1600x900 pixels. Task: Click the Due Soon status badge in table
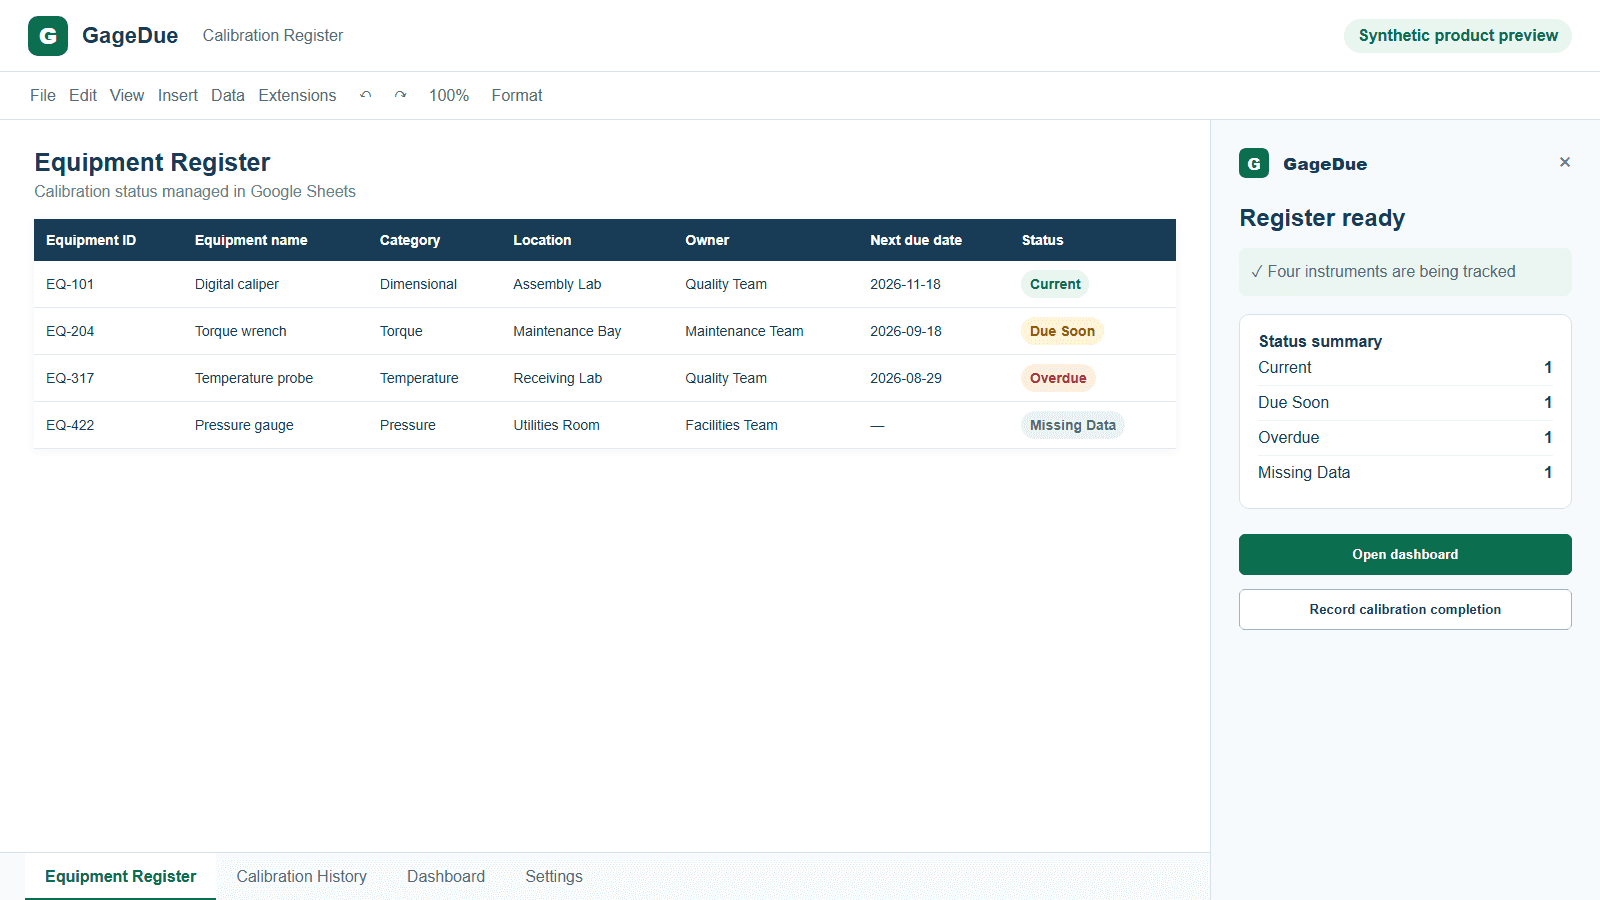(1062, 331)
